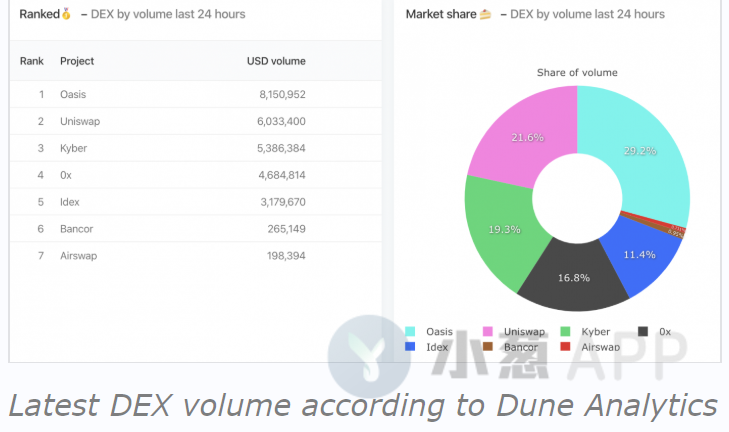Image resolution: width=729 pixels, height=432 pixels.
Task: Select the 0x project row name
Action: 66,175
